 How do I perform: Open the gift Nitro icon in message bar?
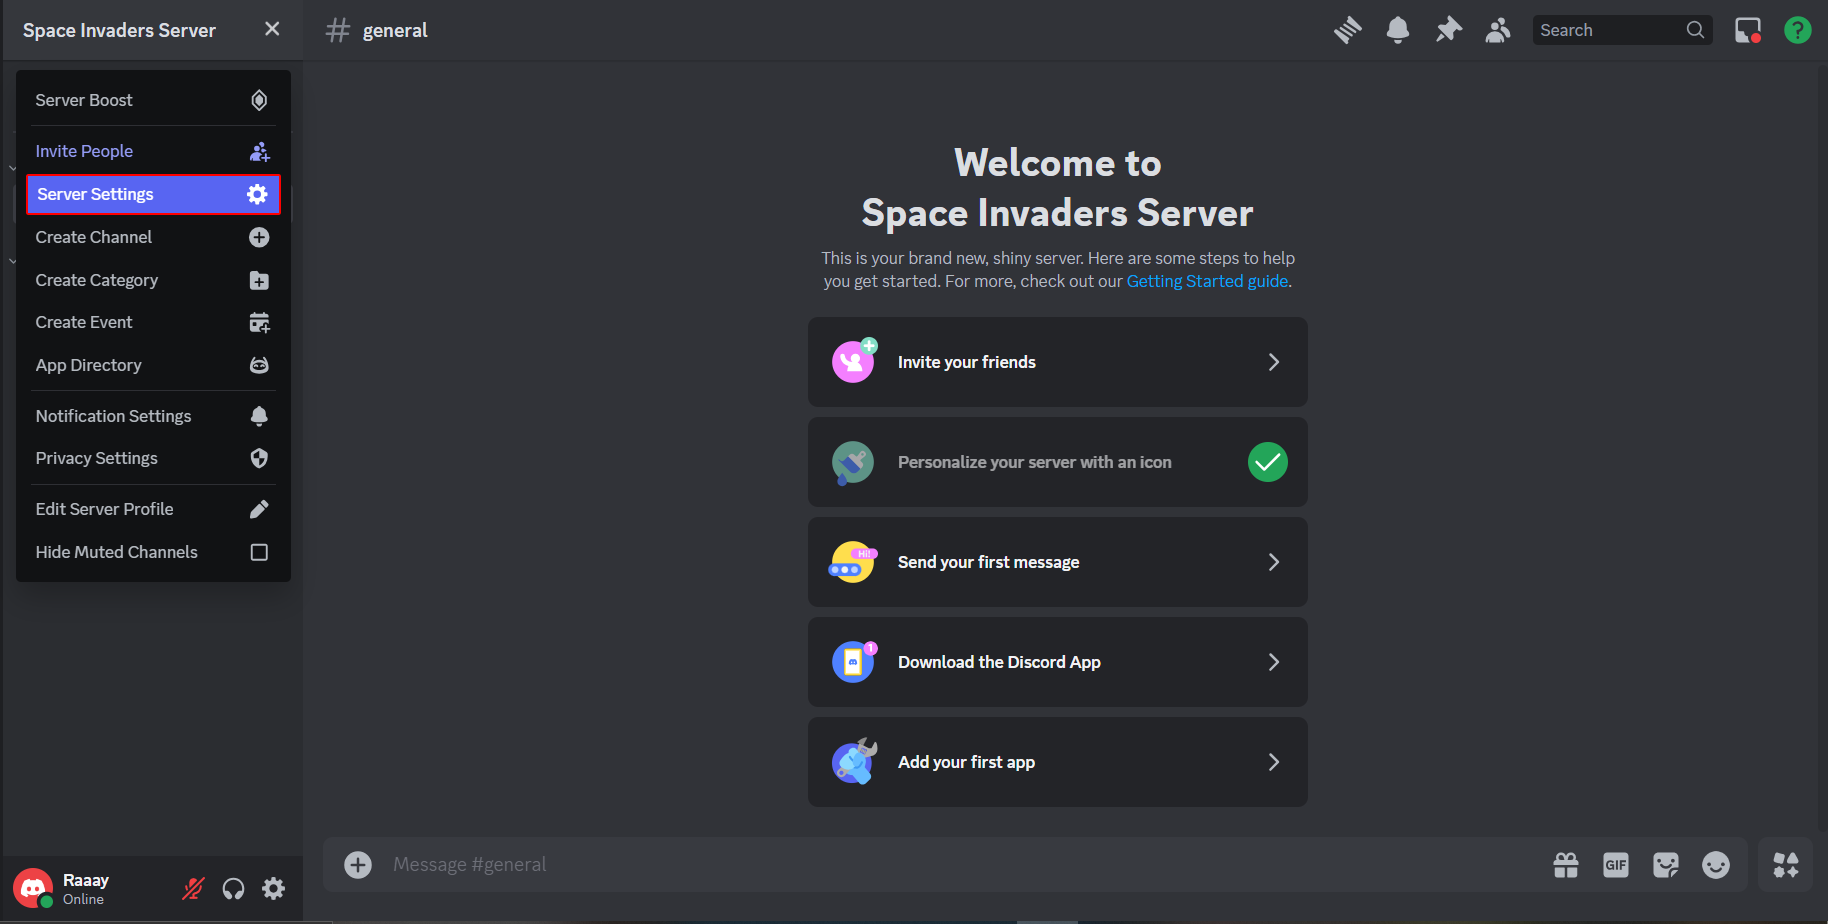[x=1566, y=865]
